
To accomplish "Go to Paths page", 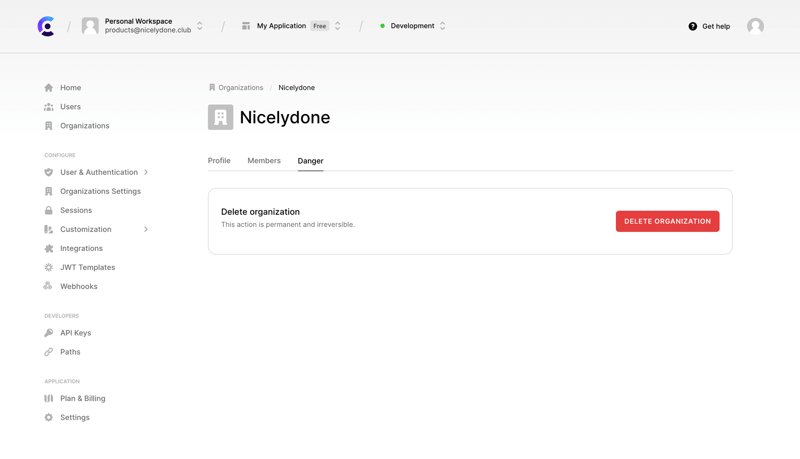I will coord(70,352).
